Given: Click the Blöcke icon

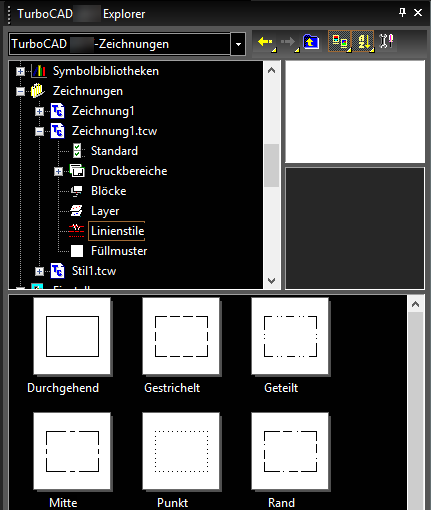Looking at the screenshot, I should 77,191.
